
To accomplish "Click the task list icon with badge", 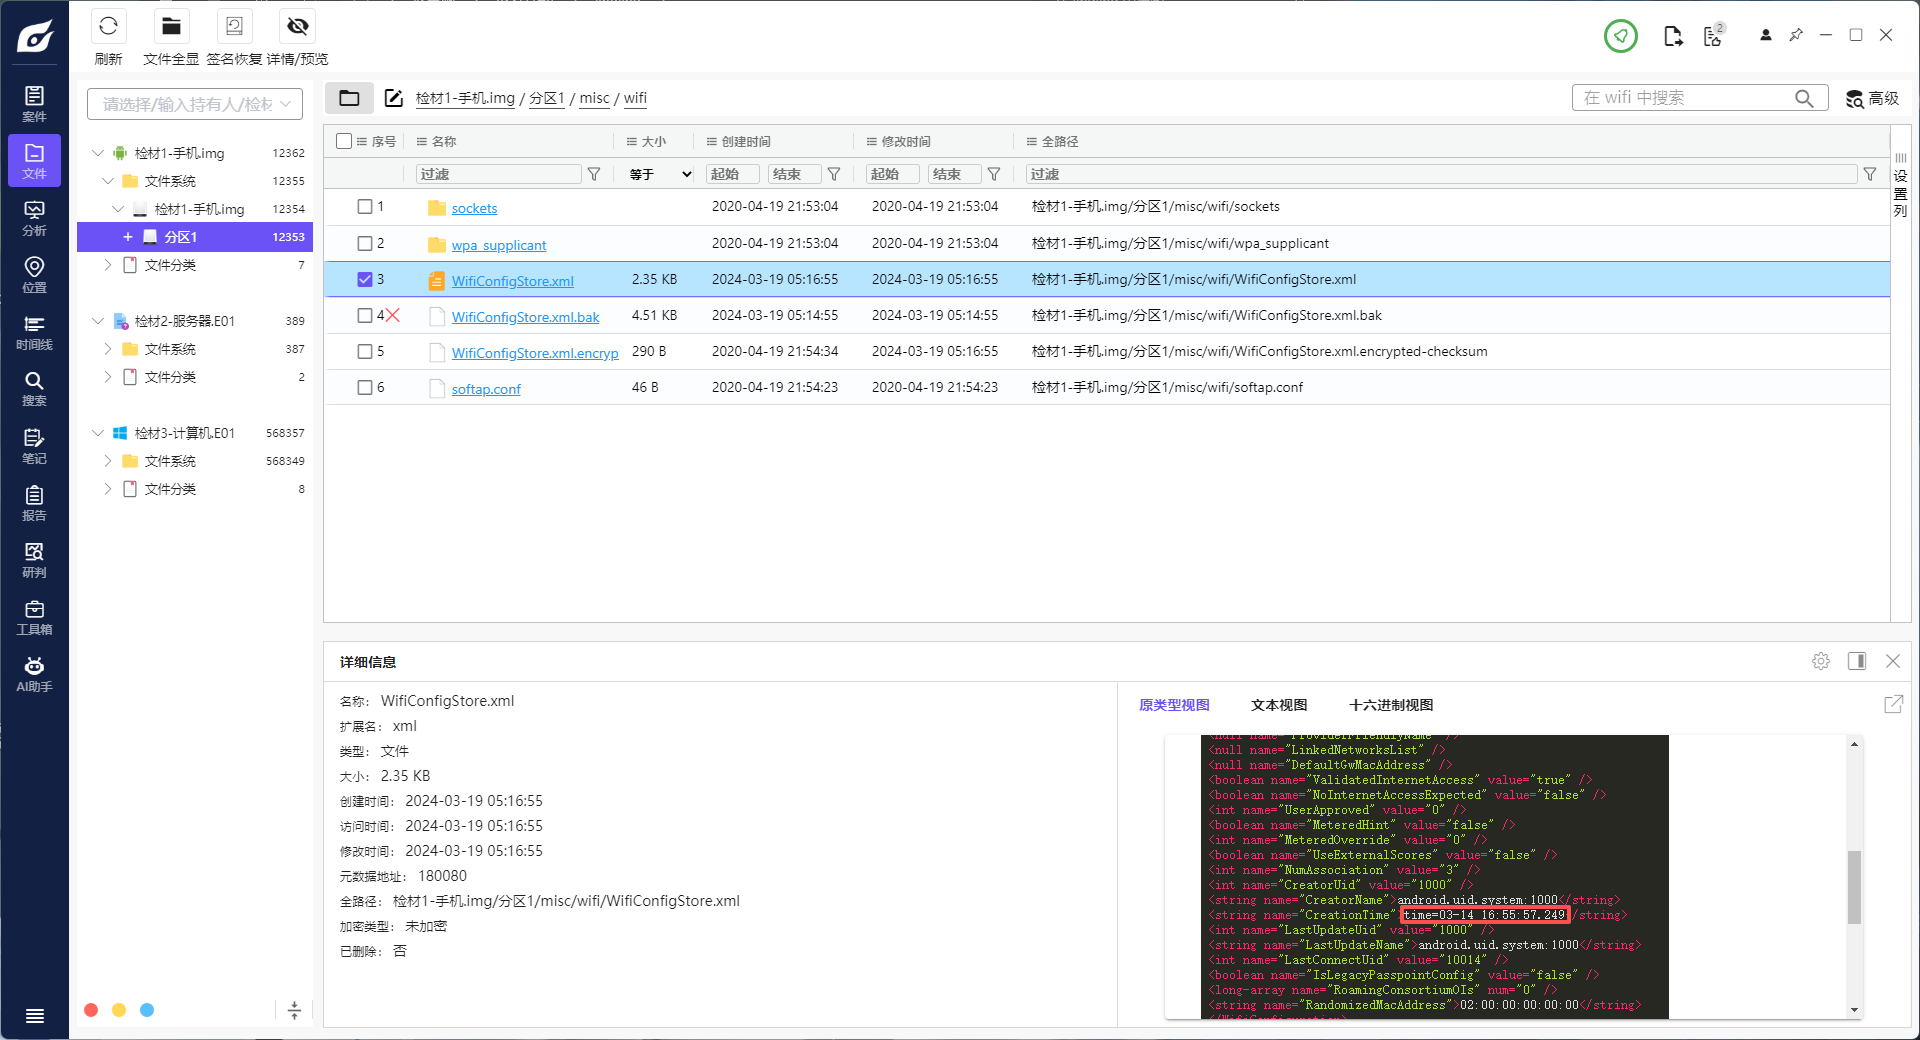I will [1714, 36].
